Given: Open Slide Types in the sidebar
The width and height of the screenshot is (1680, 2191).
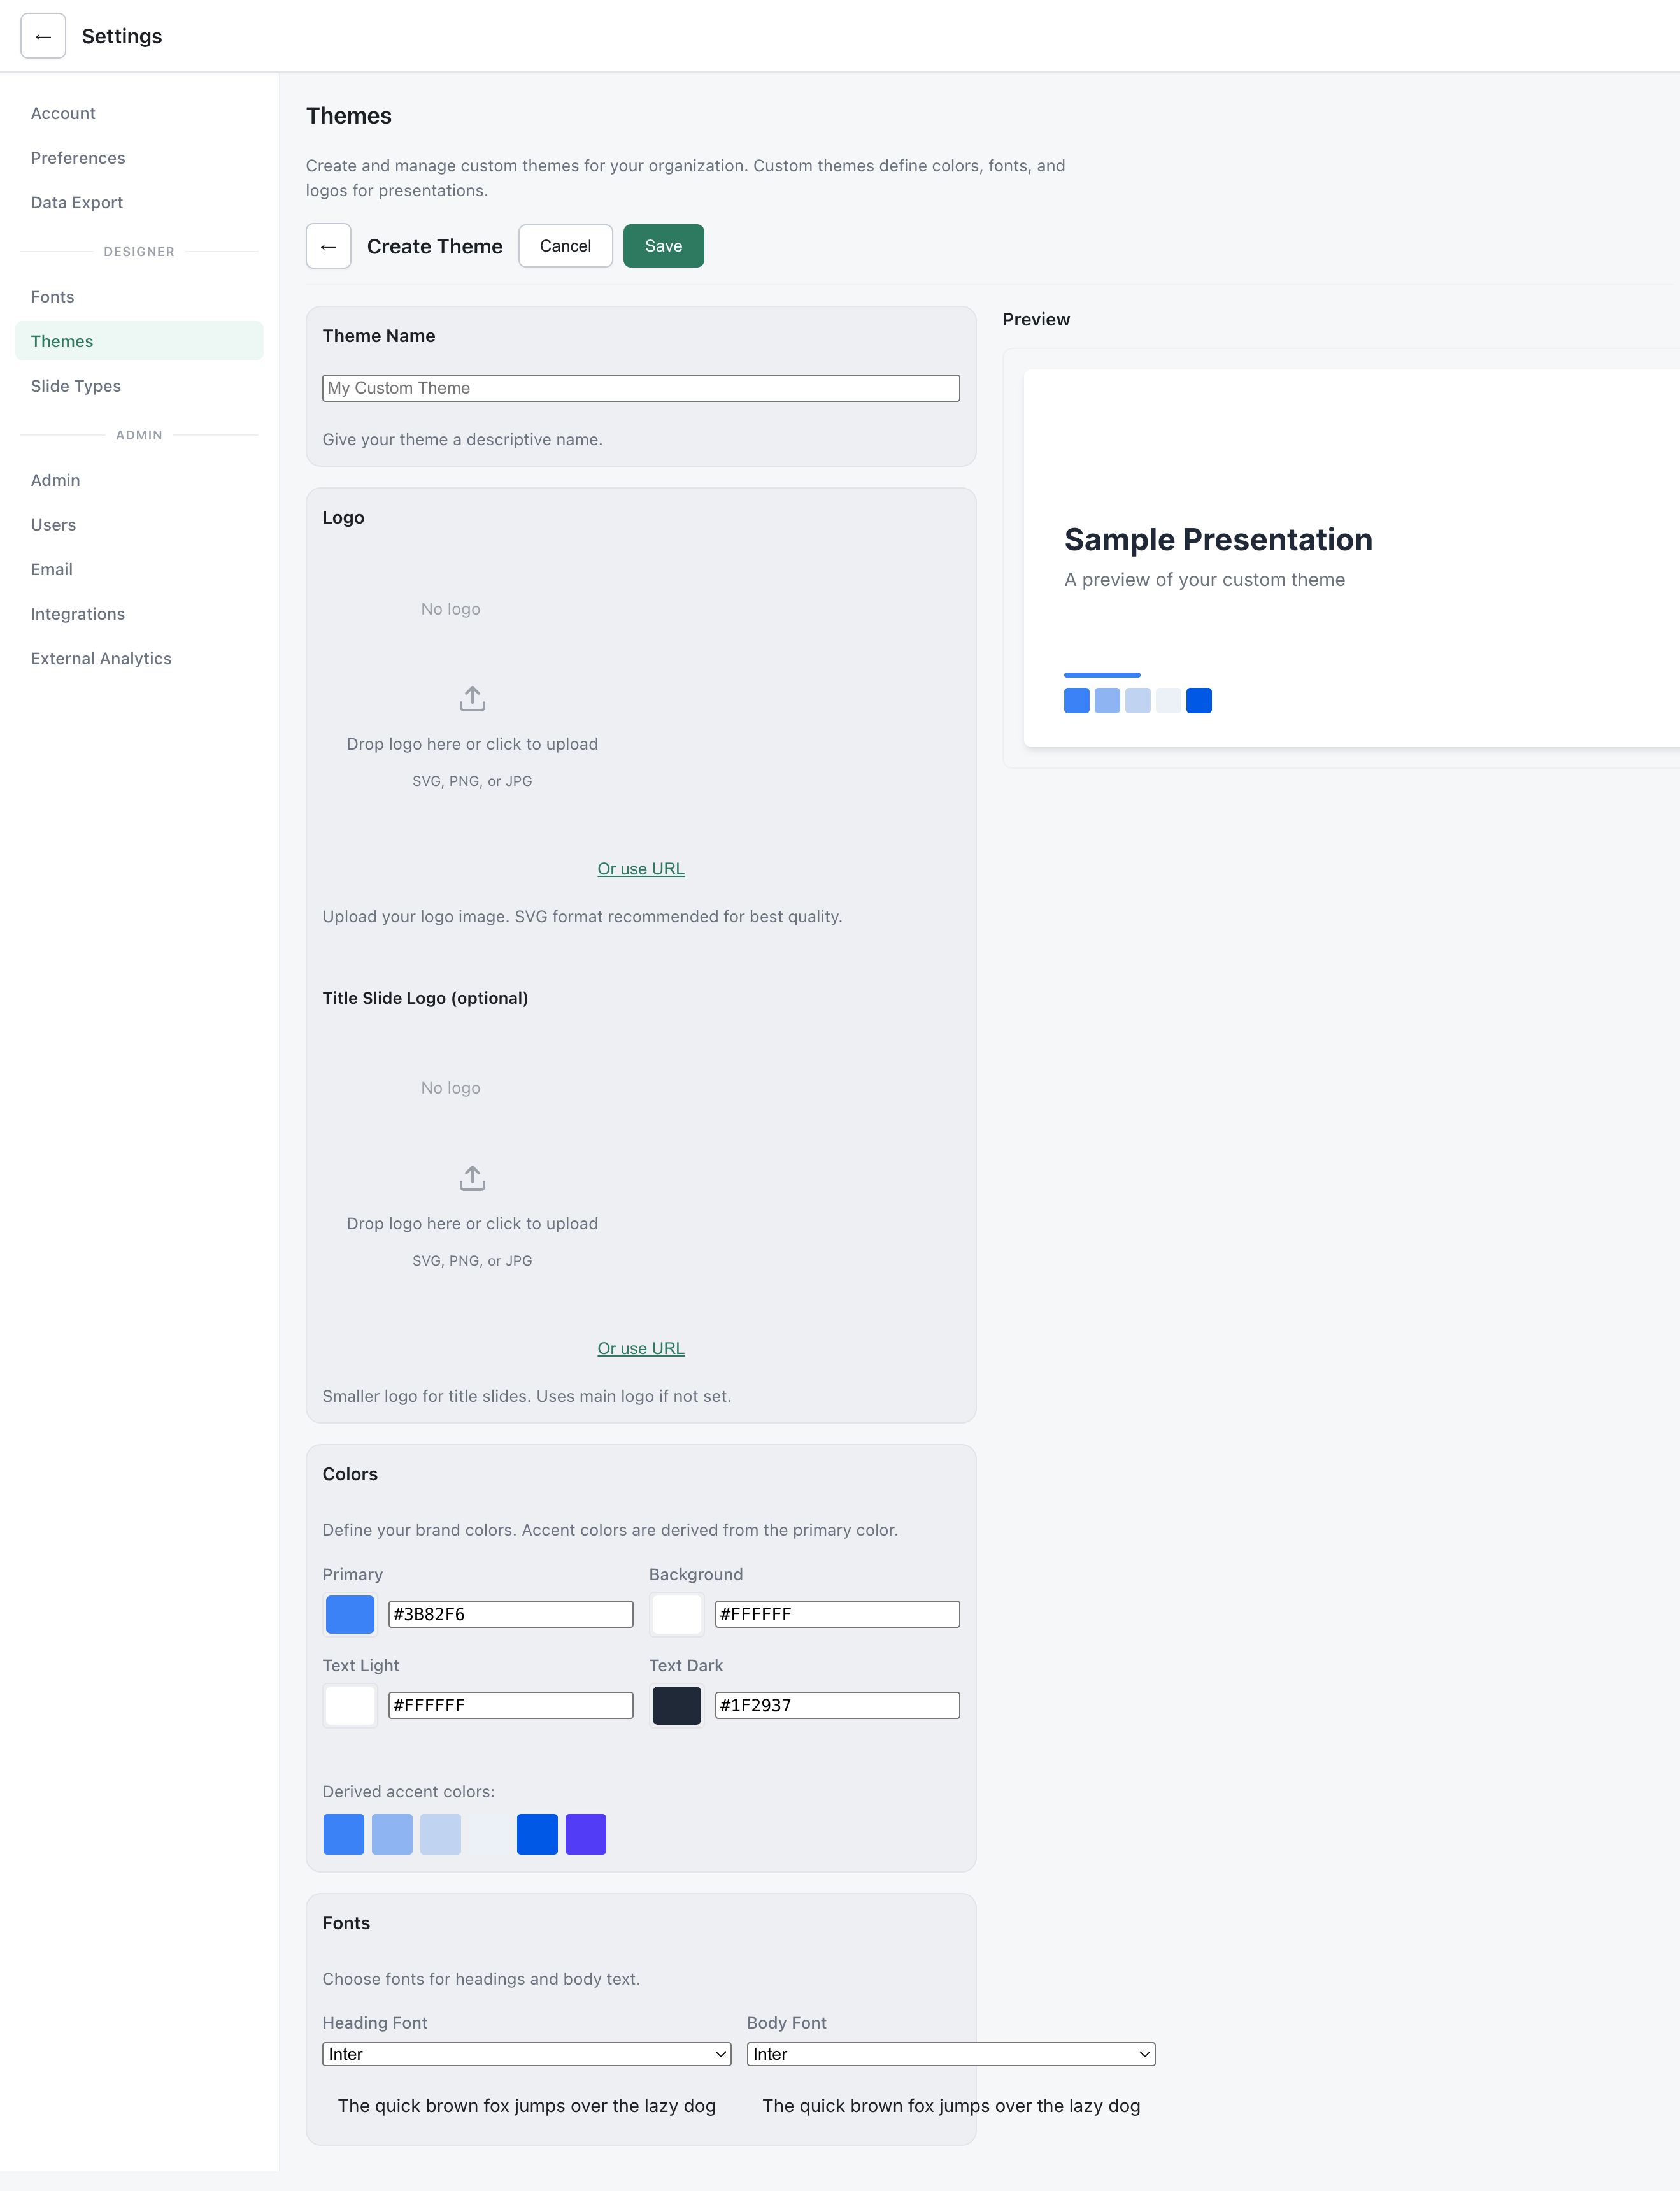Looking at the screenshot, I should pos(139,386).
